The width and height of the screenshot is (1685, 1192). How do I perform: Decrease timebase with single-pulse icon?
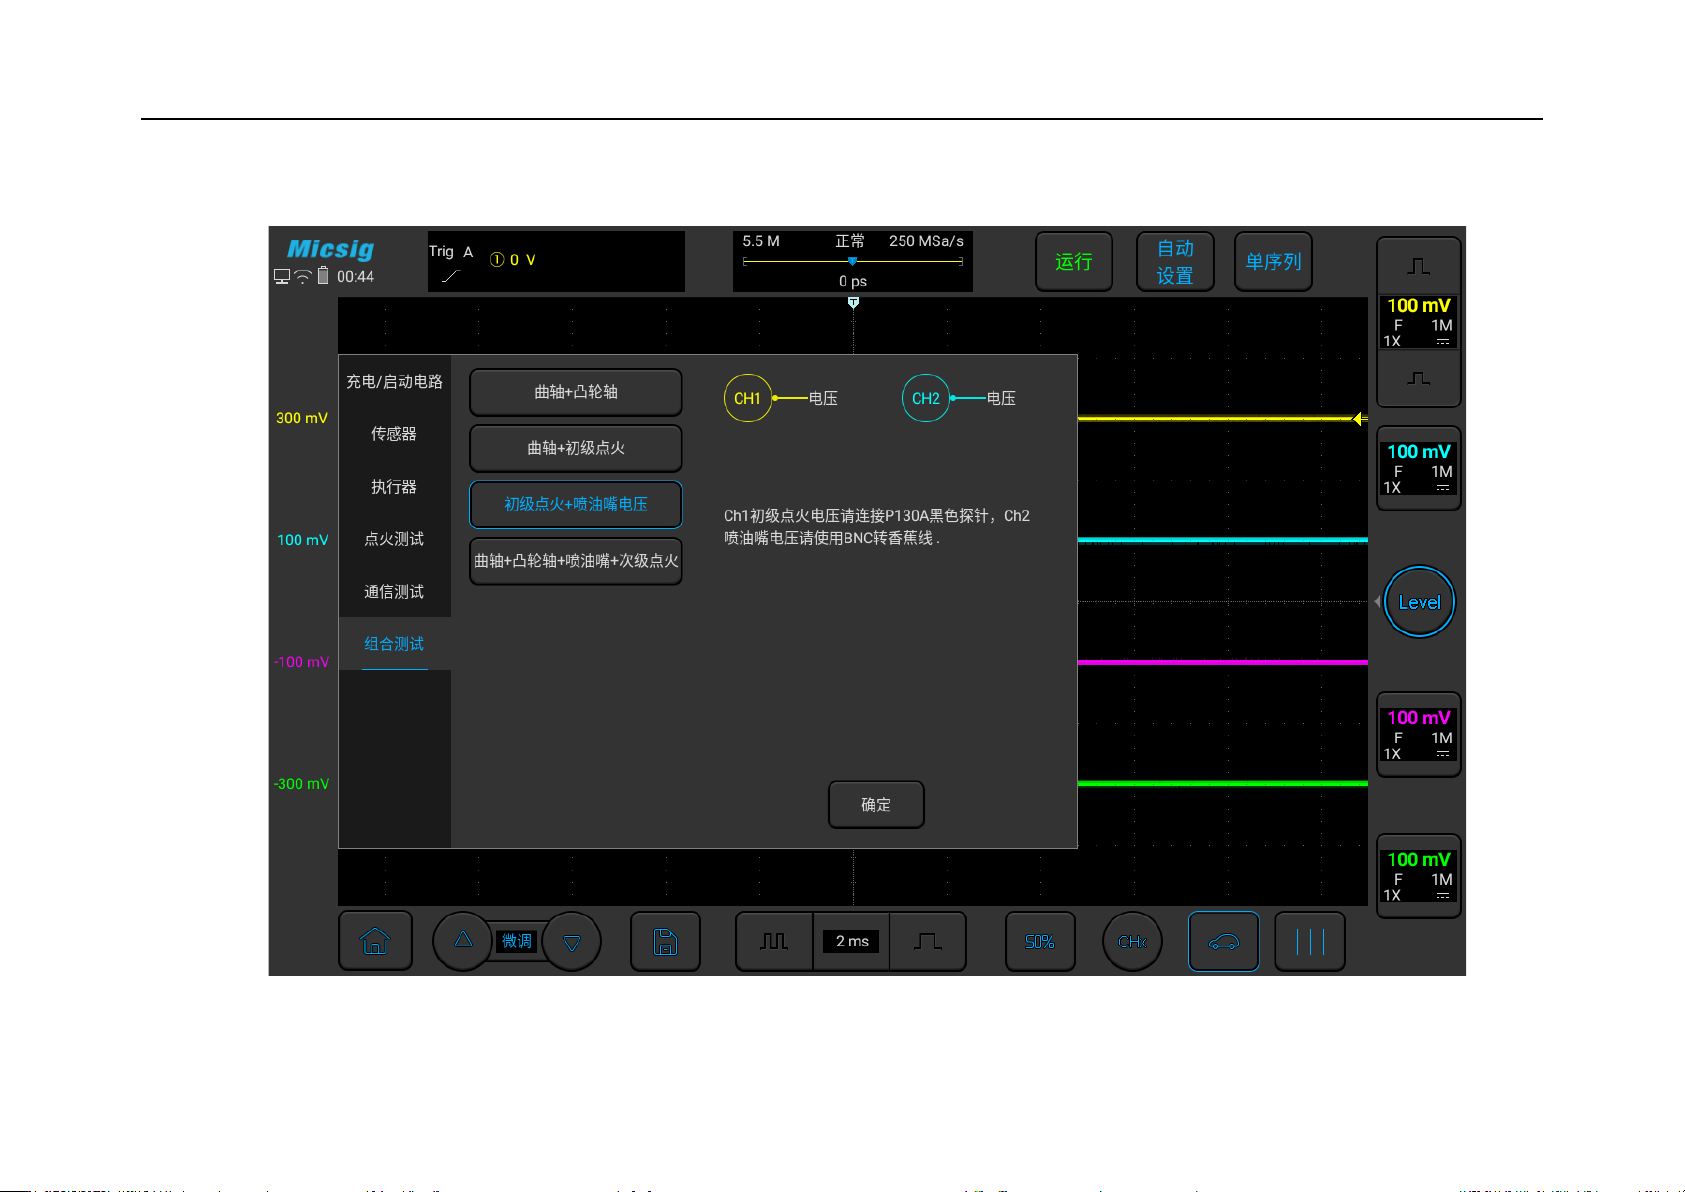pos(928,941)
